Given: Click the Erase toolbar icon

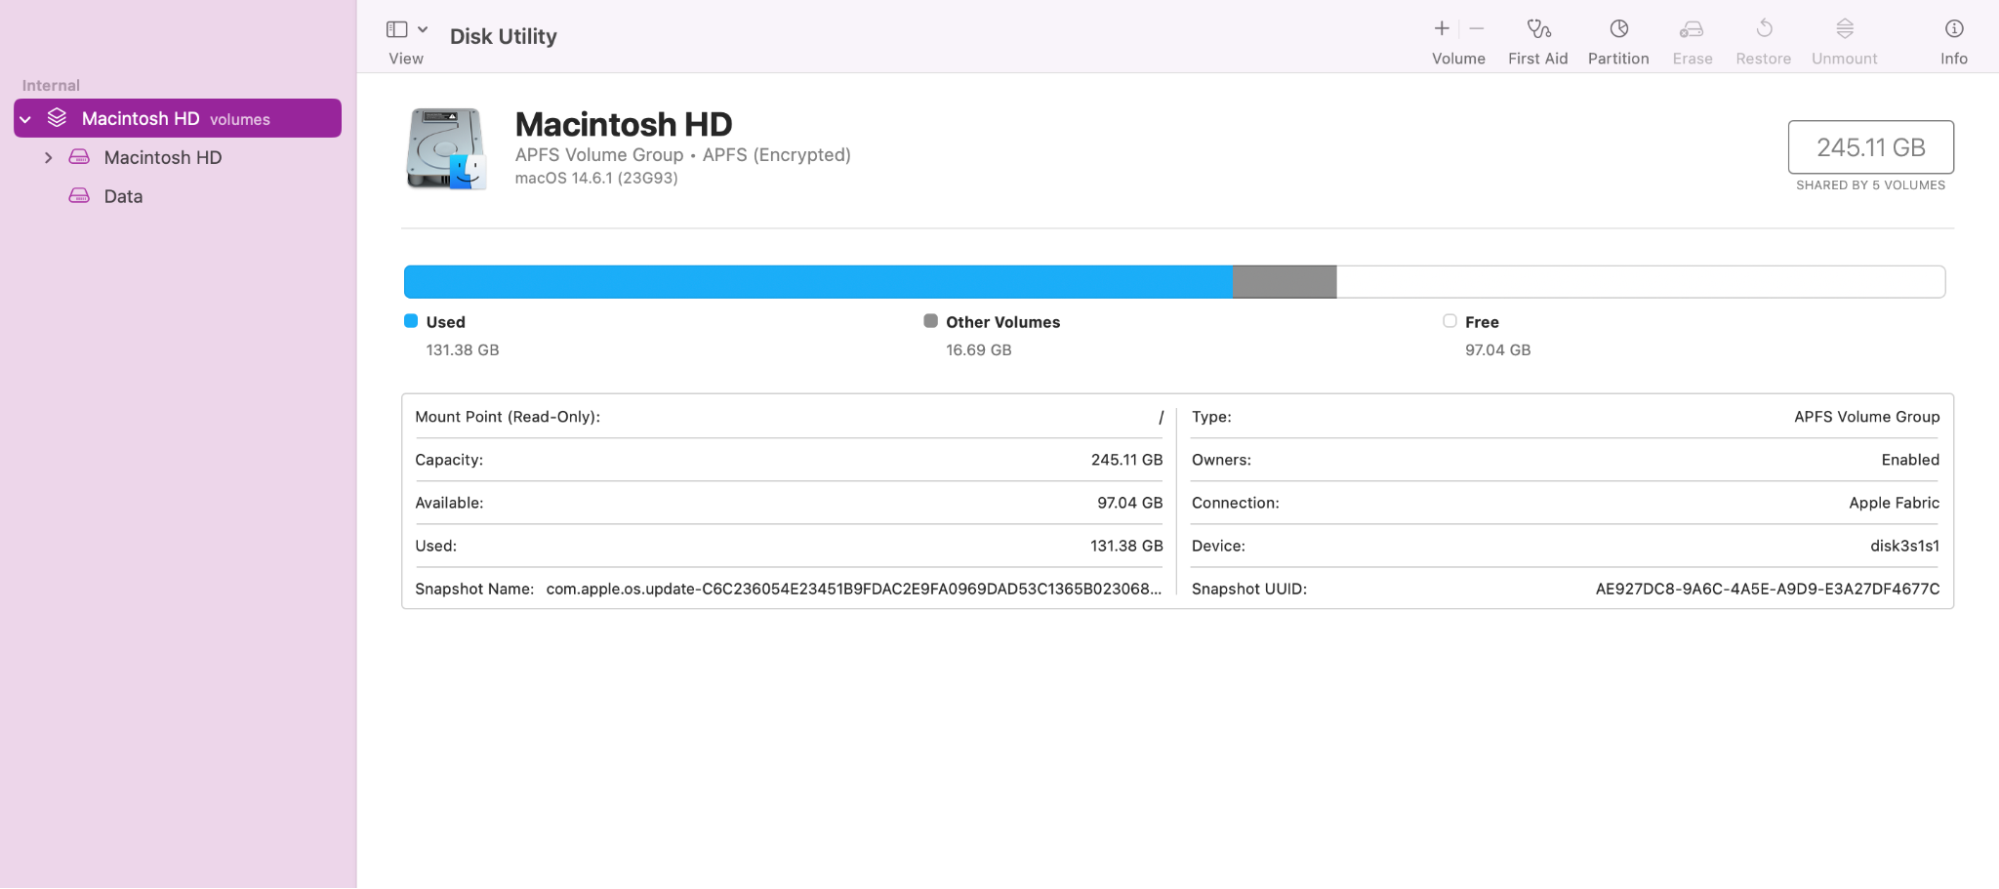Looking at the screenshot, I should pos(1692,28).
